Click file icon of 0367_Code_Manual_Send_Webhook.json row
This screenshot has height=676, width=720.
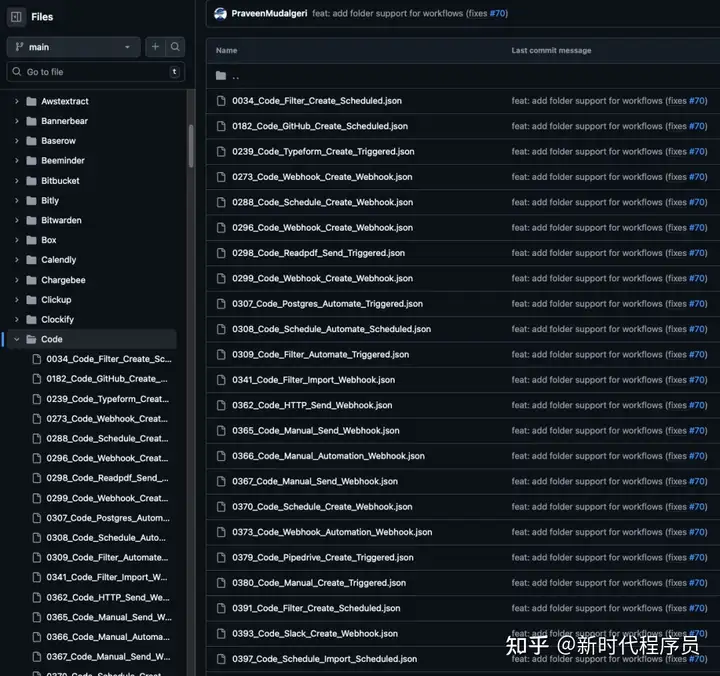pos(221,481)
